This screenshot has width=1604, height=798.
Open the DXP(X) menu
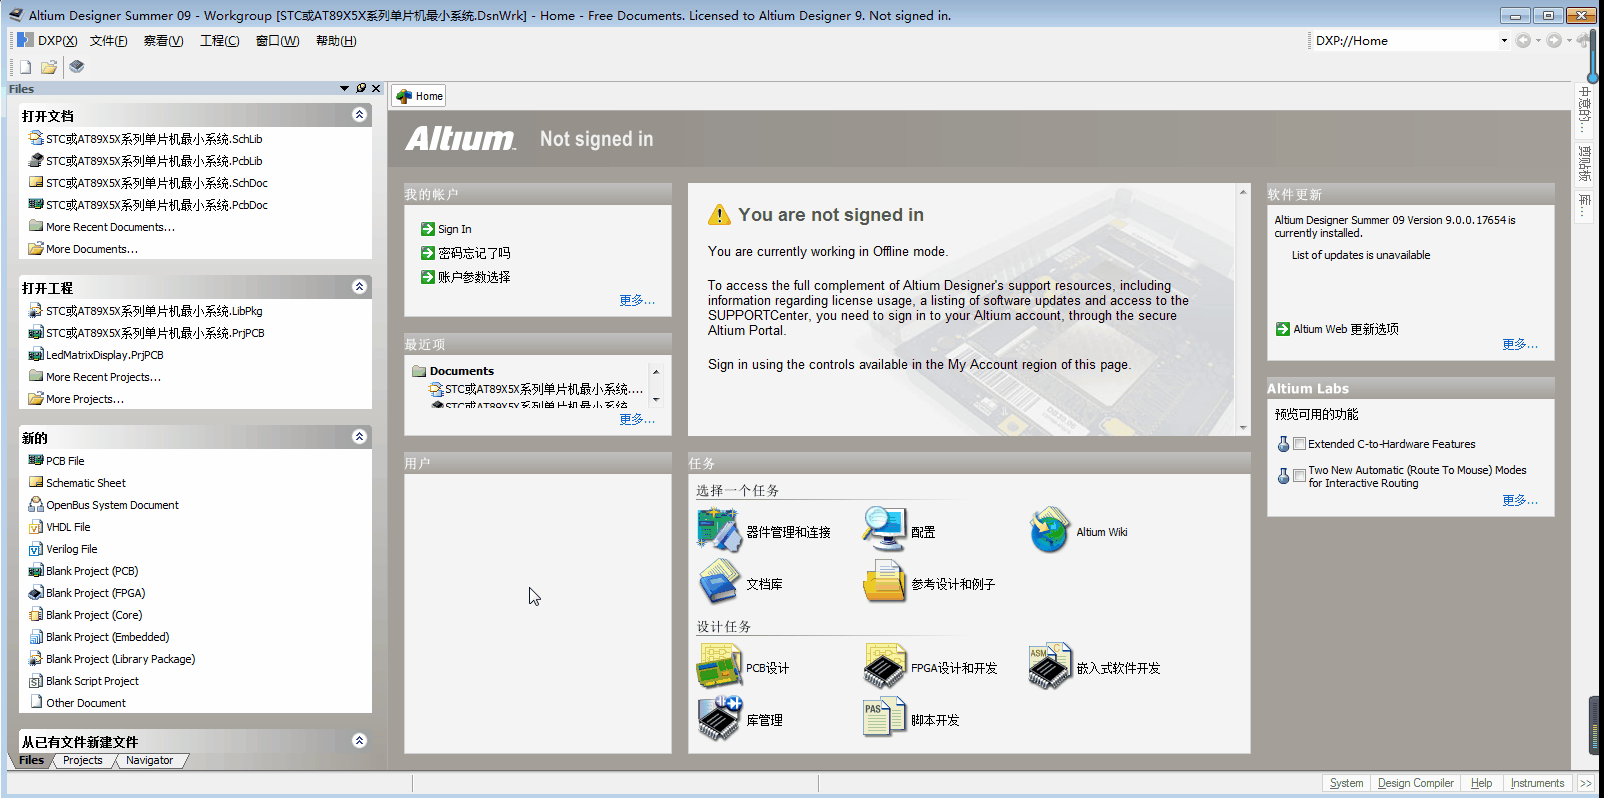click(57, 41)
